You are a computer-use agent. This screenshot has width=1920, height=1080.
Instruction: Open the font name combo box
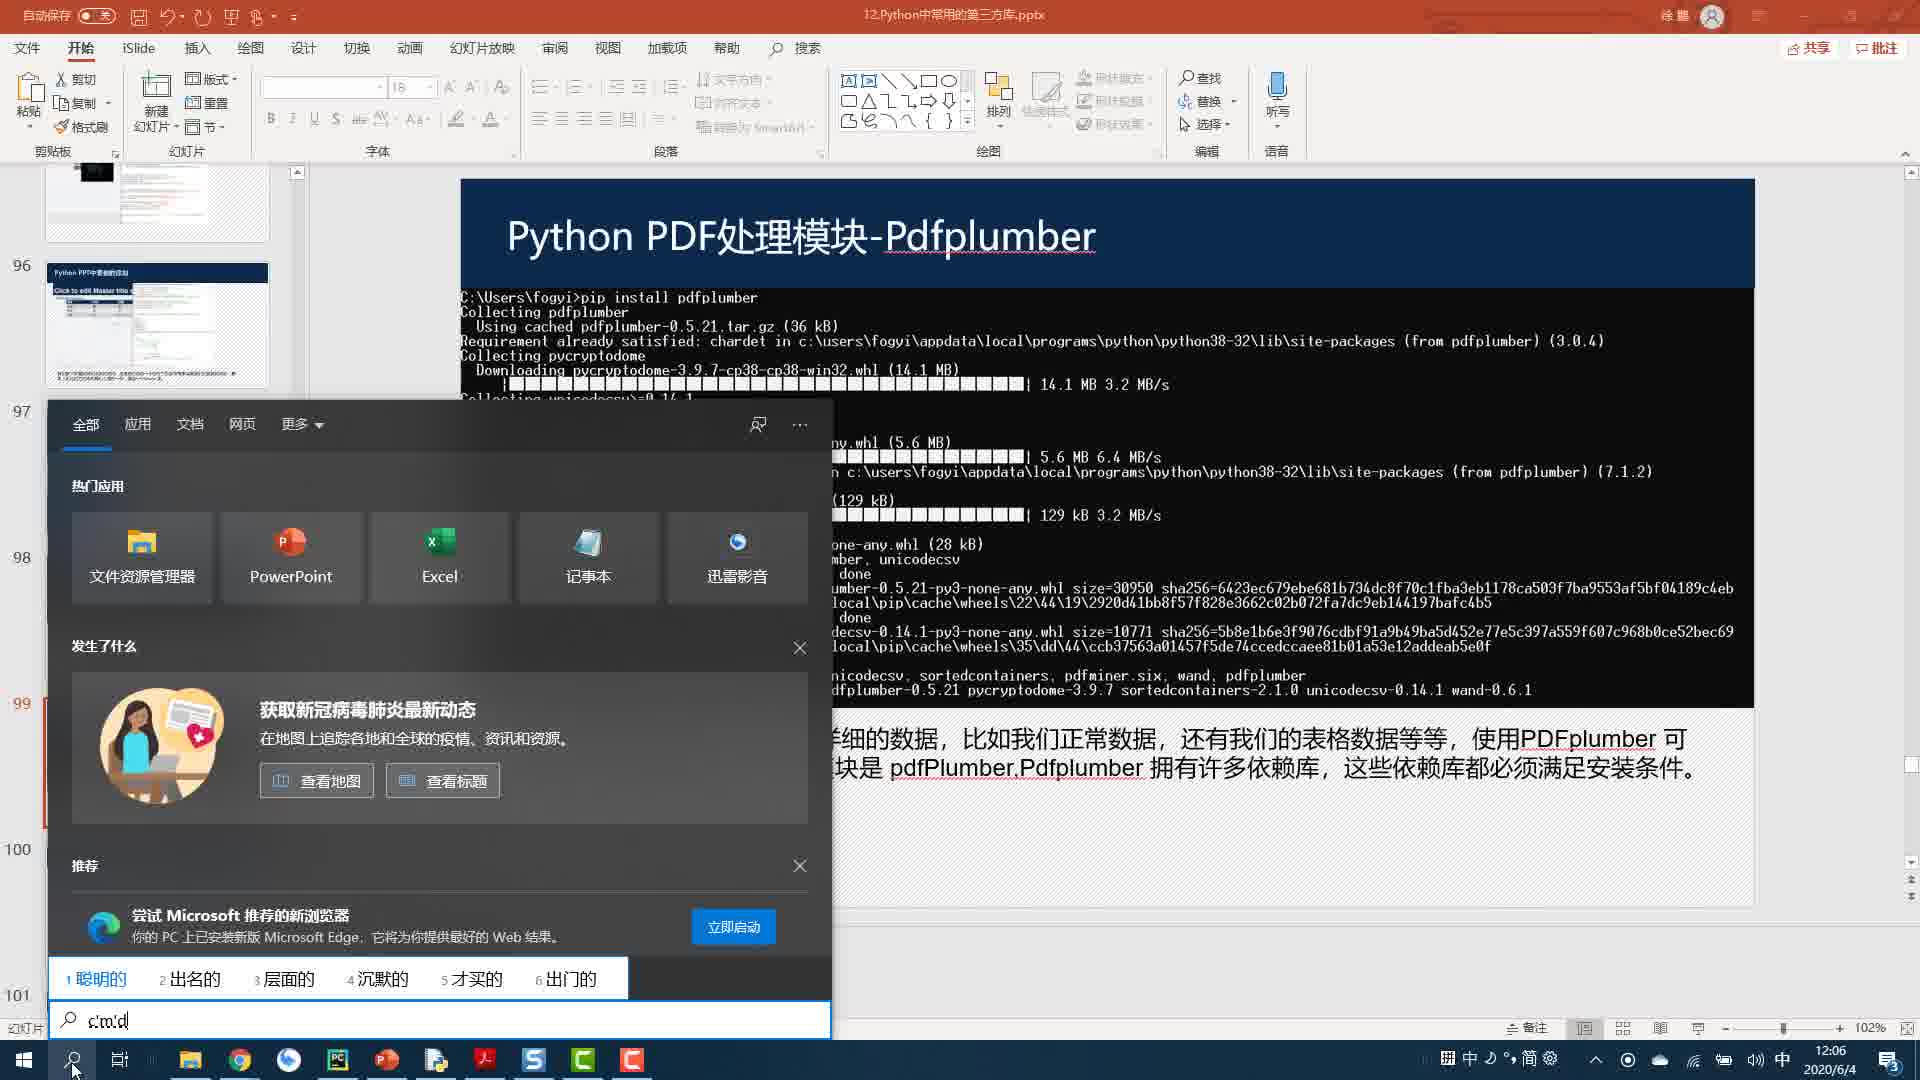coord(323,87)
